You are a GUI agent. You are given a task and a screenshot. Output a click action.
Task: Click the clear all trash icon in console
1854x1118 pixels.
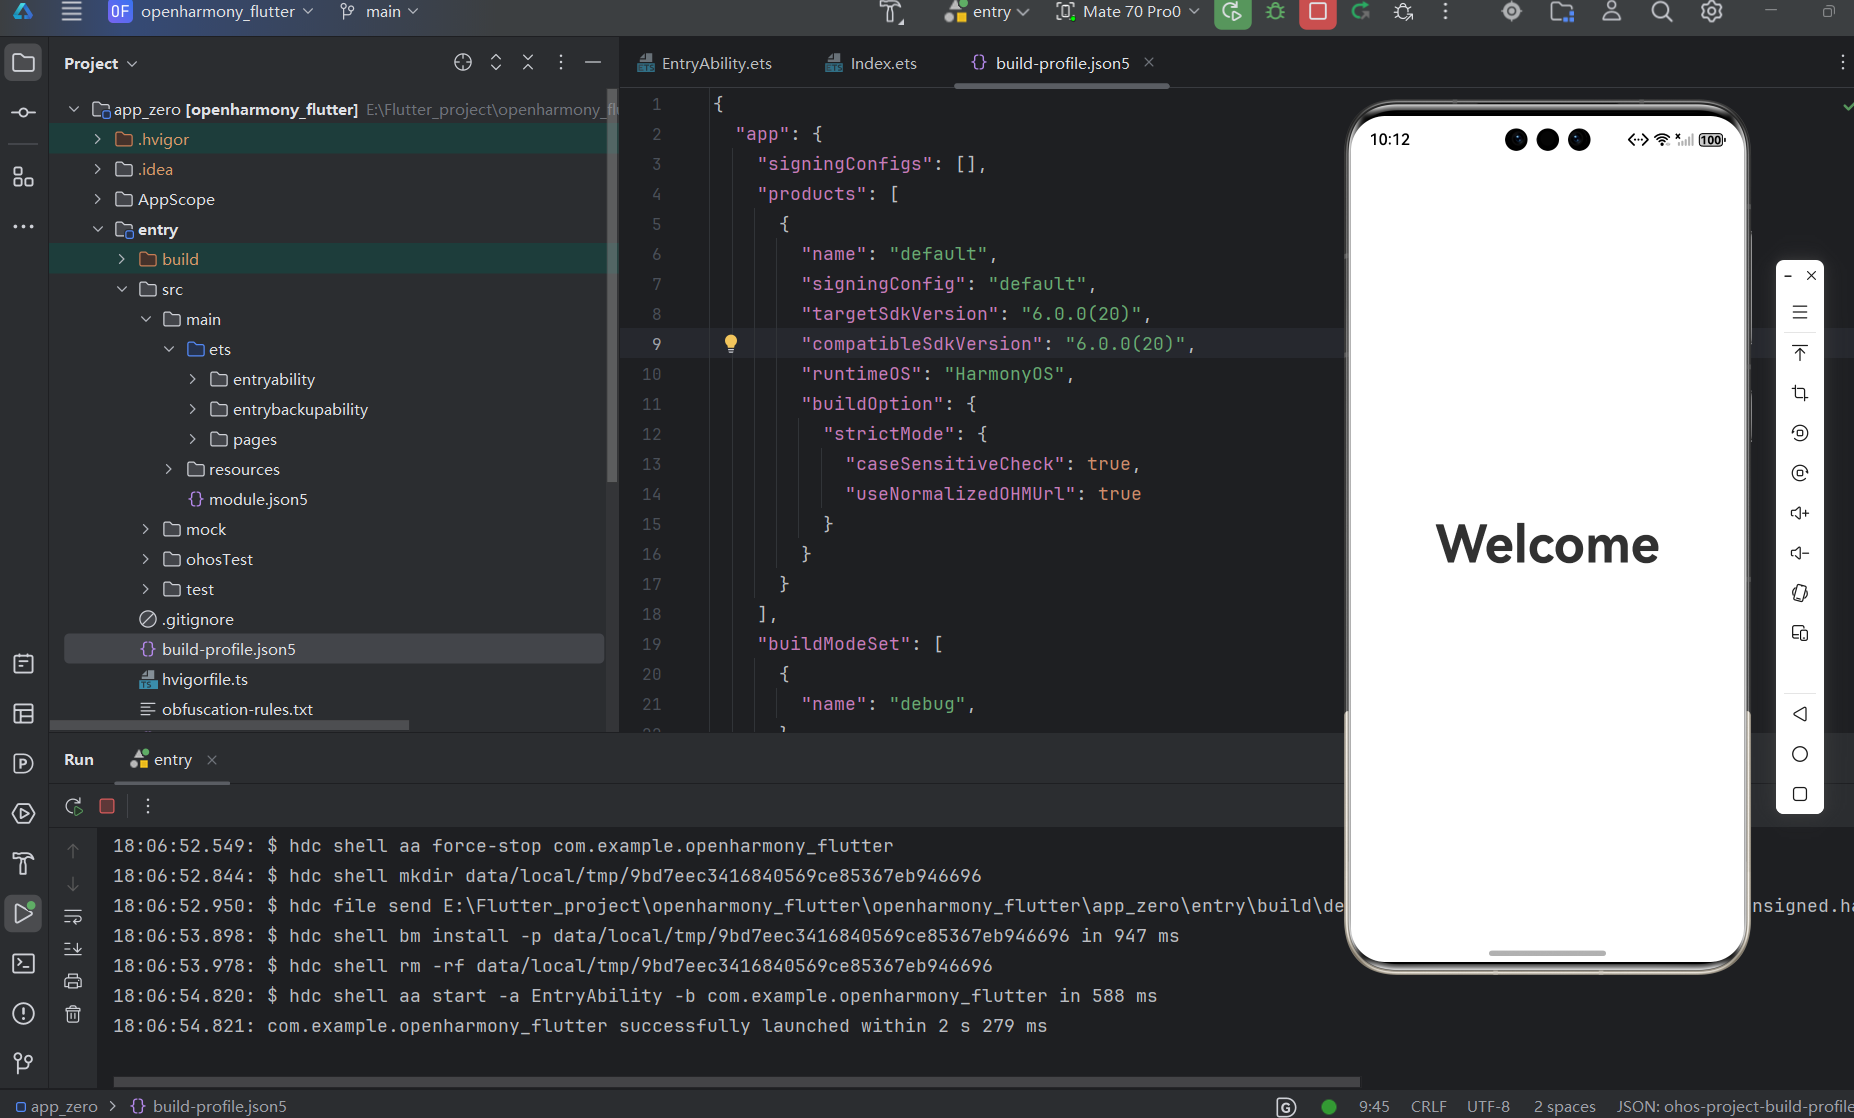73,1014
